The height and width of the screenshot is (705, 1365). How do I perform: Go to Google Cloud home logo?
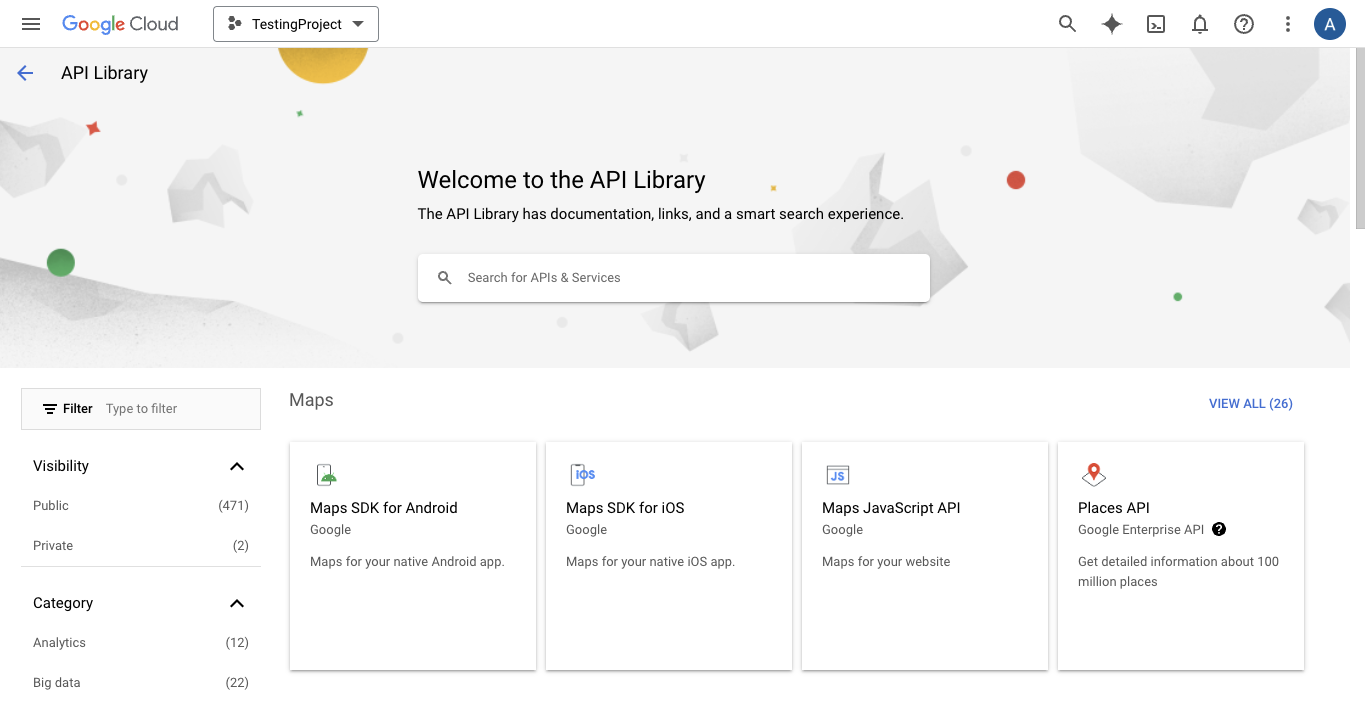pyautogui.click(x=120, y=24)
